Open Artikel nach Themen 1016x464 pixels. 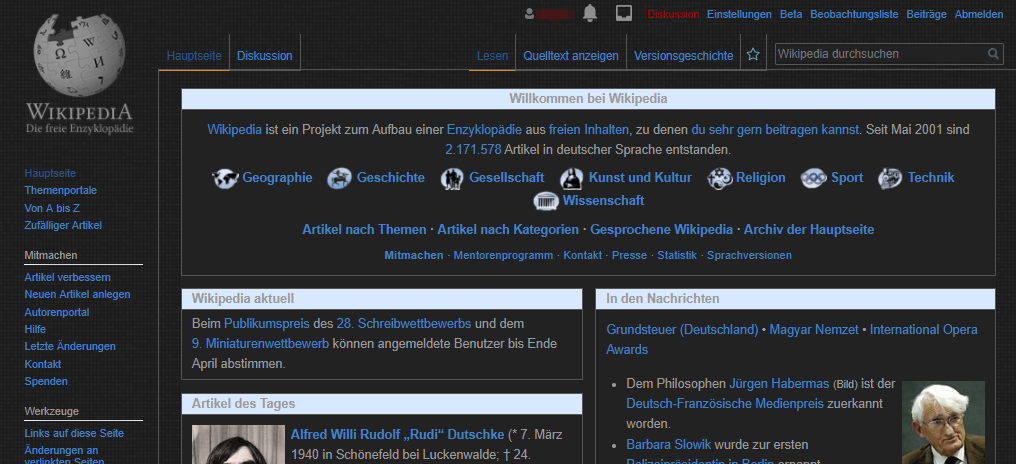364,229
